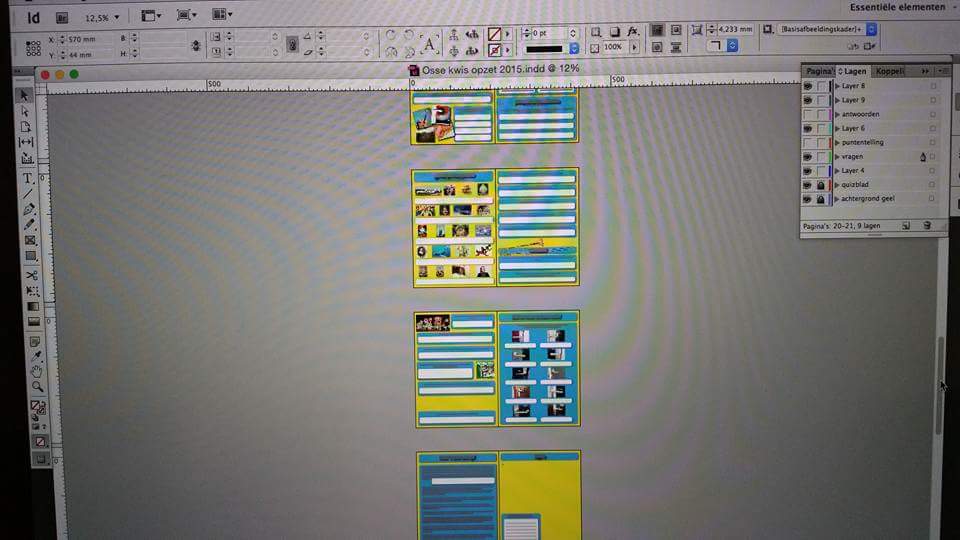Delete selected layer with trash icon
Screen dimensions: 960x540
tap(927, 226)
